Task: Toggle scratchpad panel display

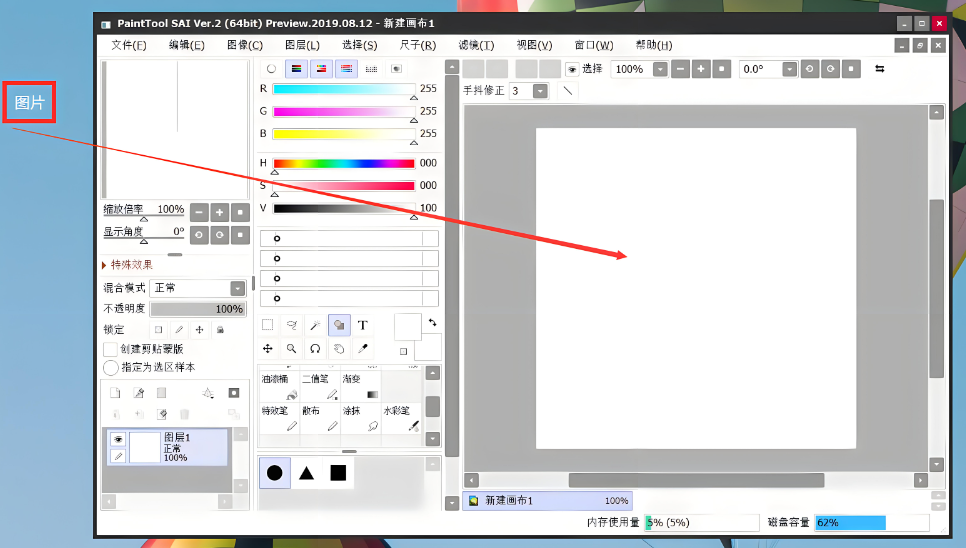Action: coord(396,68)
